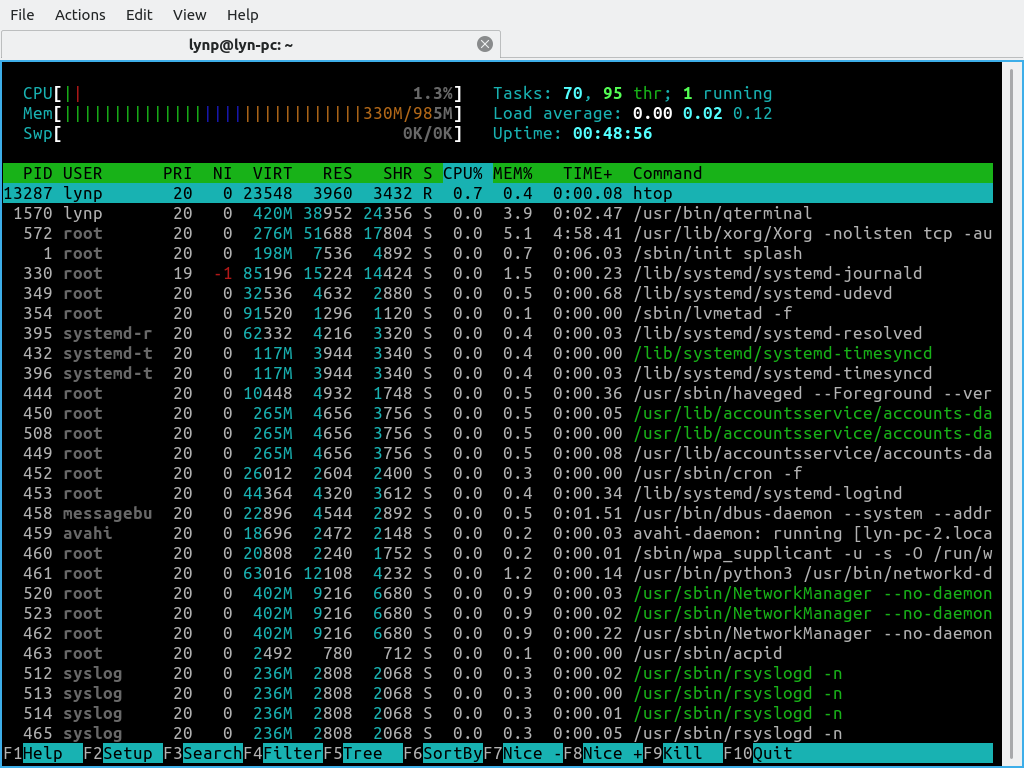This screenshot has height=768, width=1024.
Task: Sort by MEM% column header
Action: point(513,173)
